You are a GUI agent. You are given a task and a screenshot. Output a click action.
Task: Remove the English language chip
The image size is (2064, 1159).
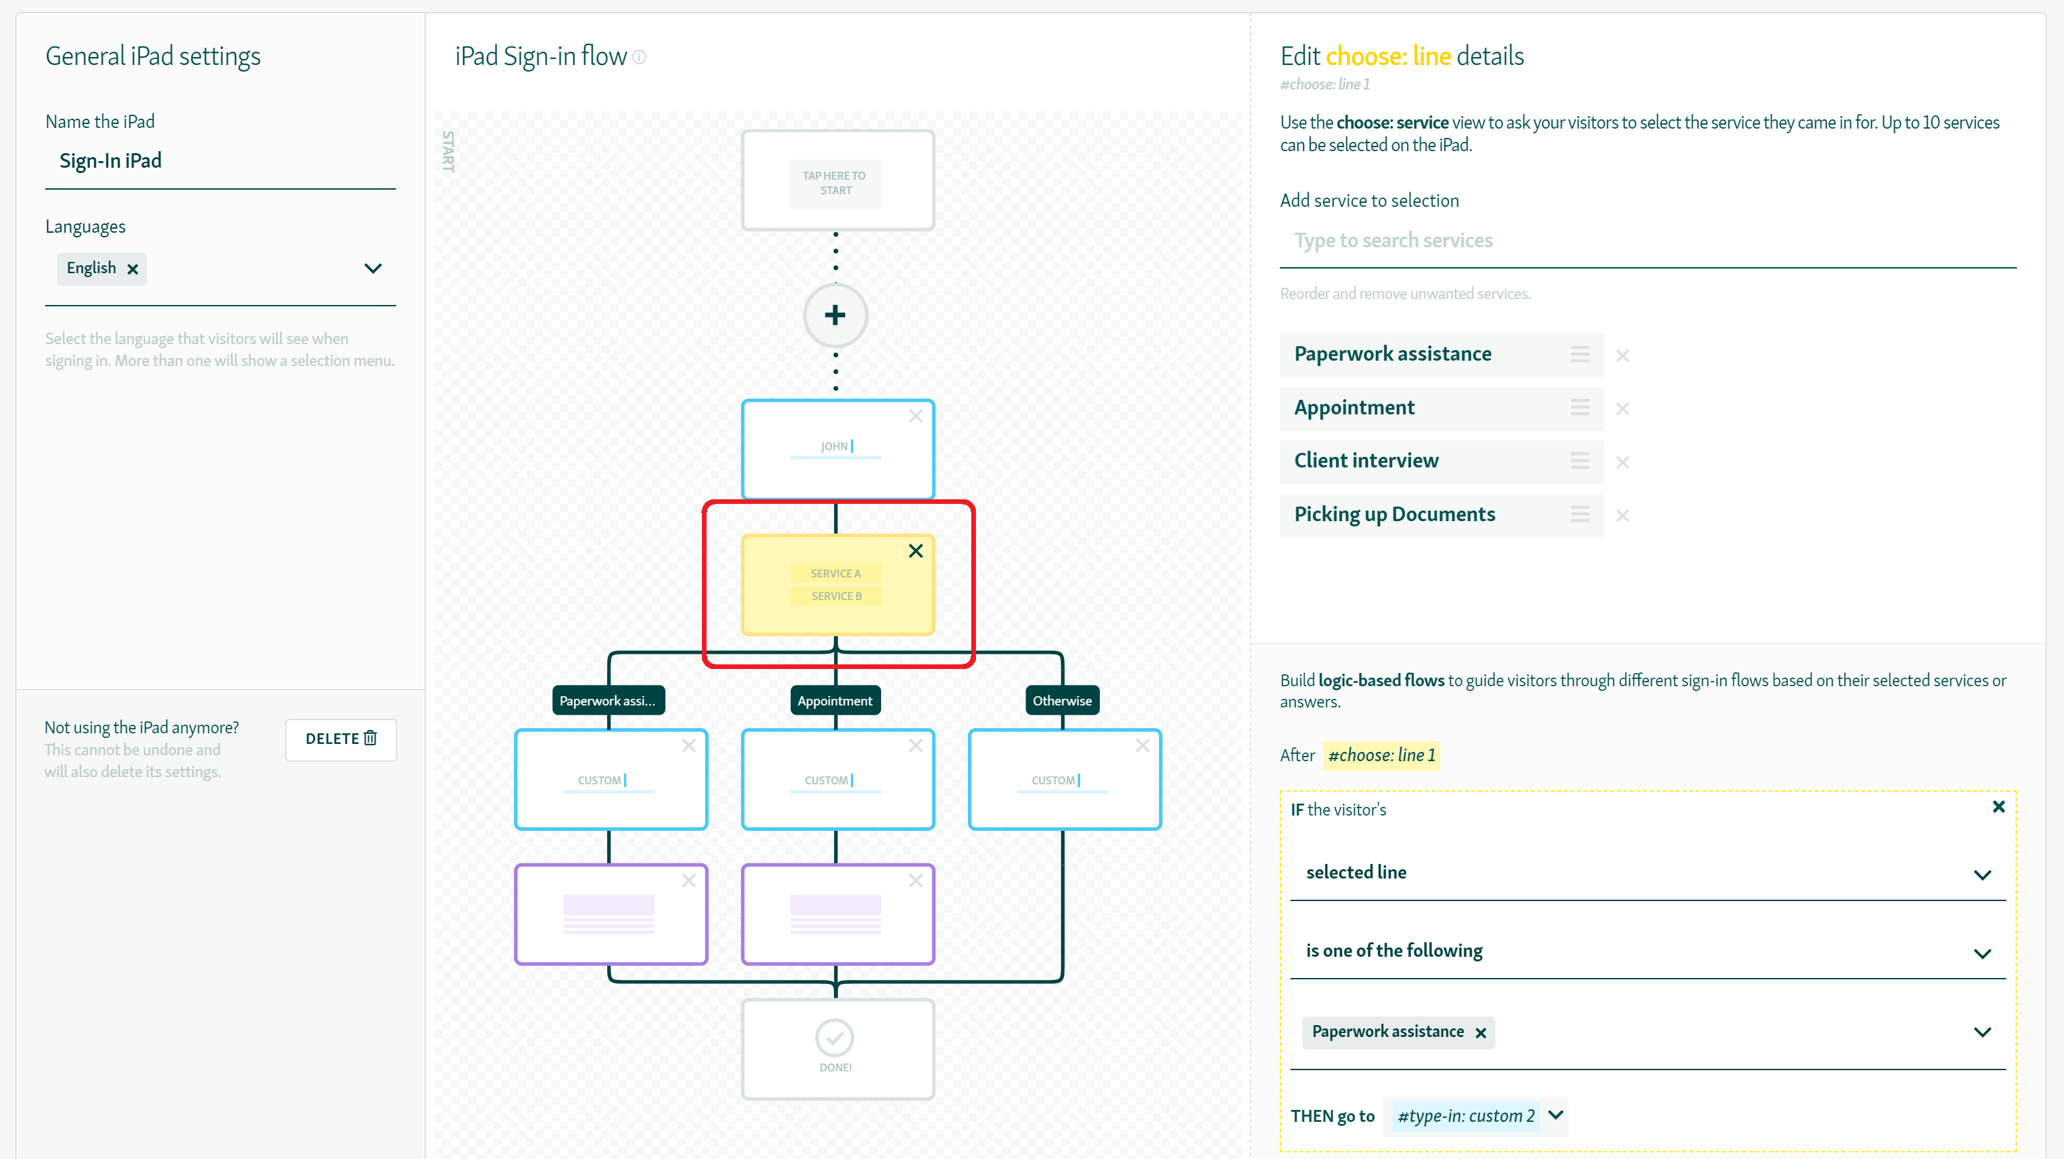pyautogui.click(x=132, y=268)
